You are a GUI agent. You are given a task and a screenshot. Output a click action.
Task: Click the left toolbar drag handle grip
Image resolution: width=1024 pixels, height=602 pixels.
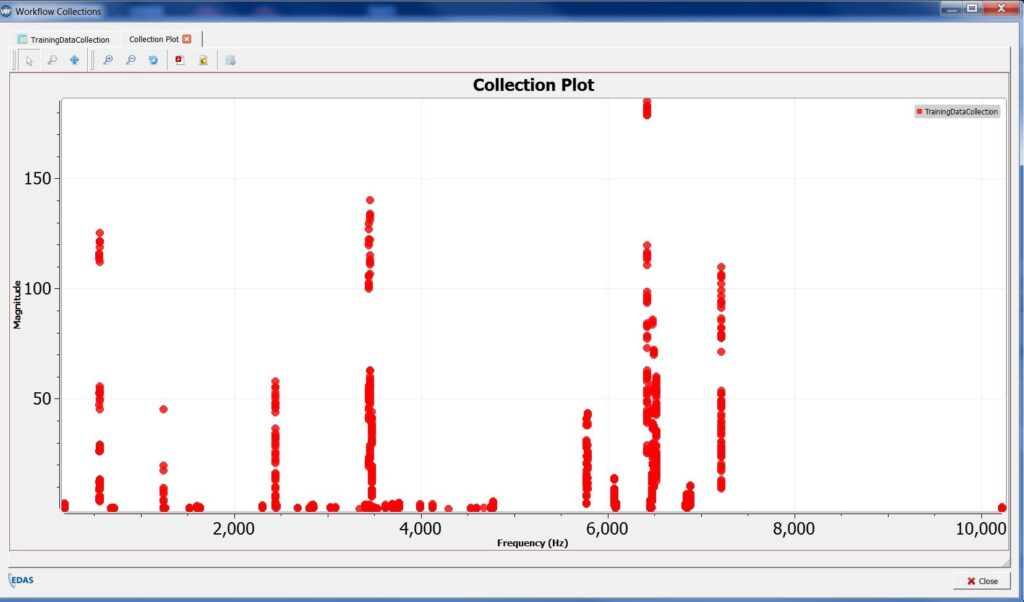15,60
